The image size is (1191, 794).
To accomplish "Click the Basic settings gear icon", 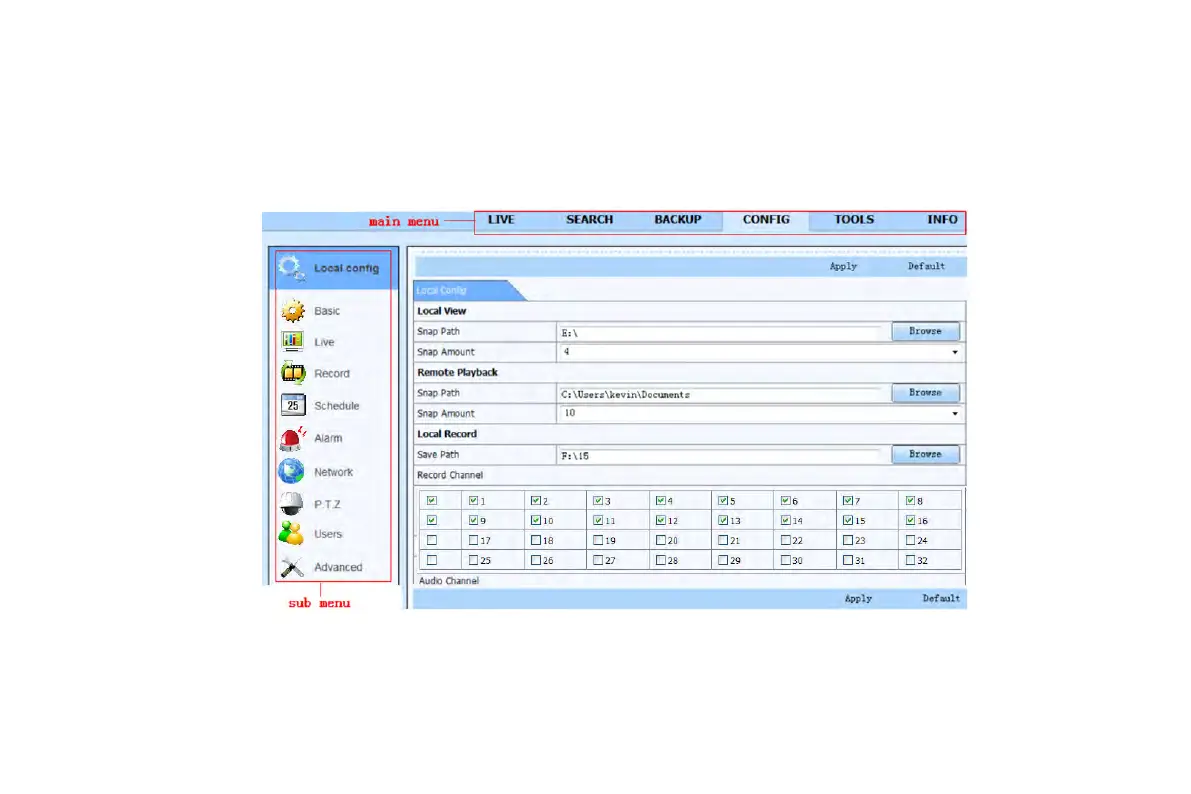I will (292, 311).
